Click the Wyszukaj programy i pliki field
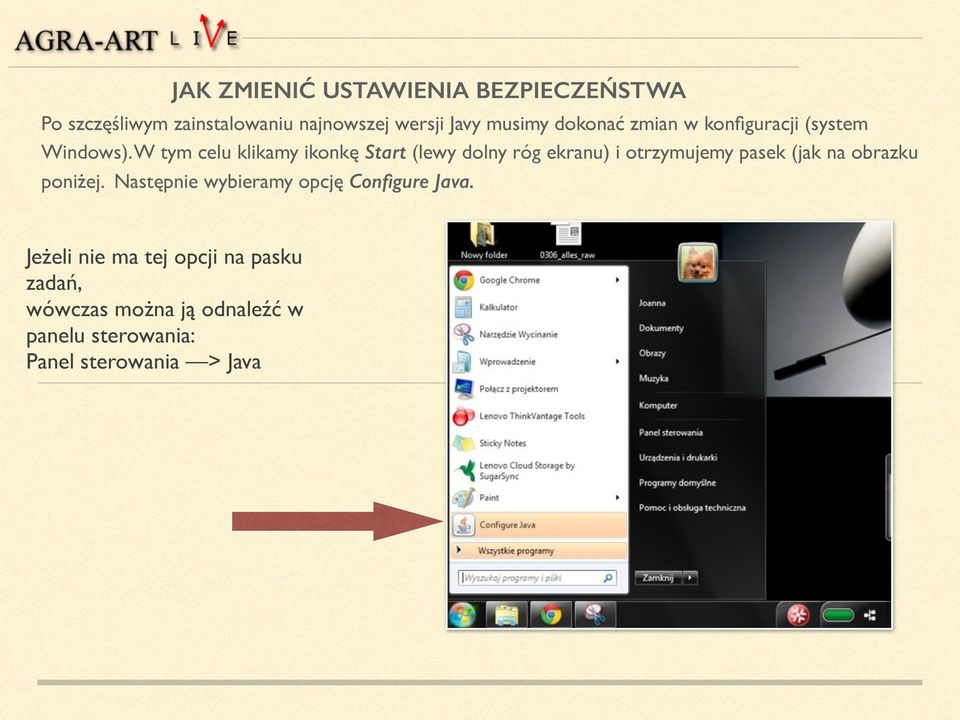This screenshot has width=960, height=720. click(538, 577)
